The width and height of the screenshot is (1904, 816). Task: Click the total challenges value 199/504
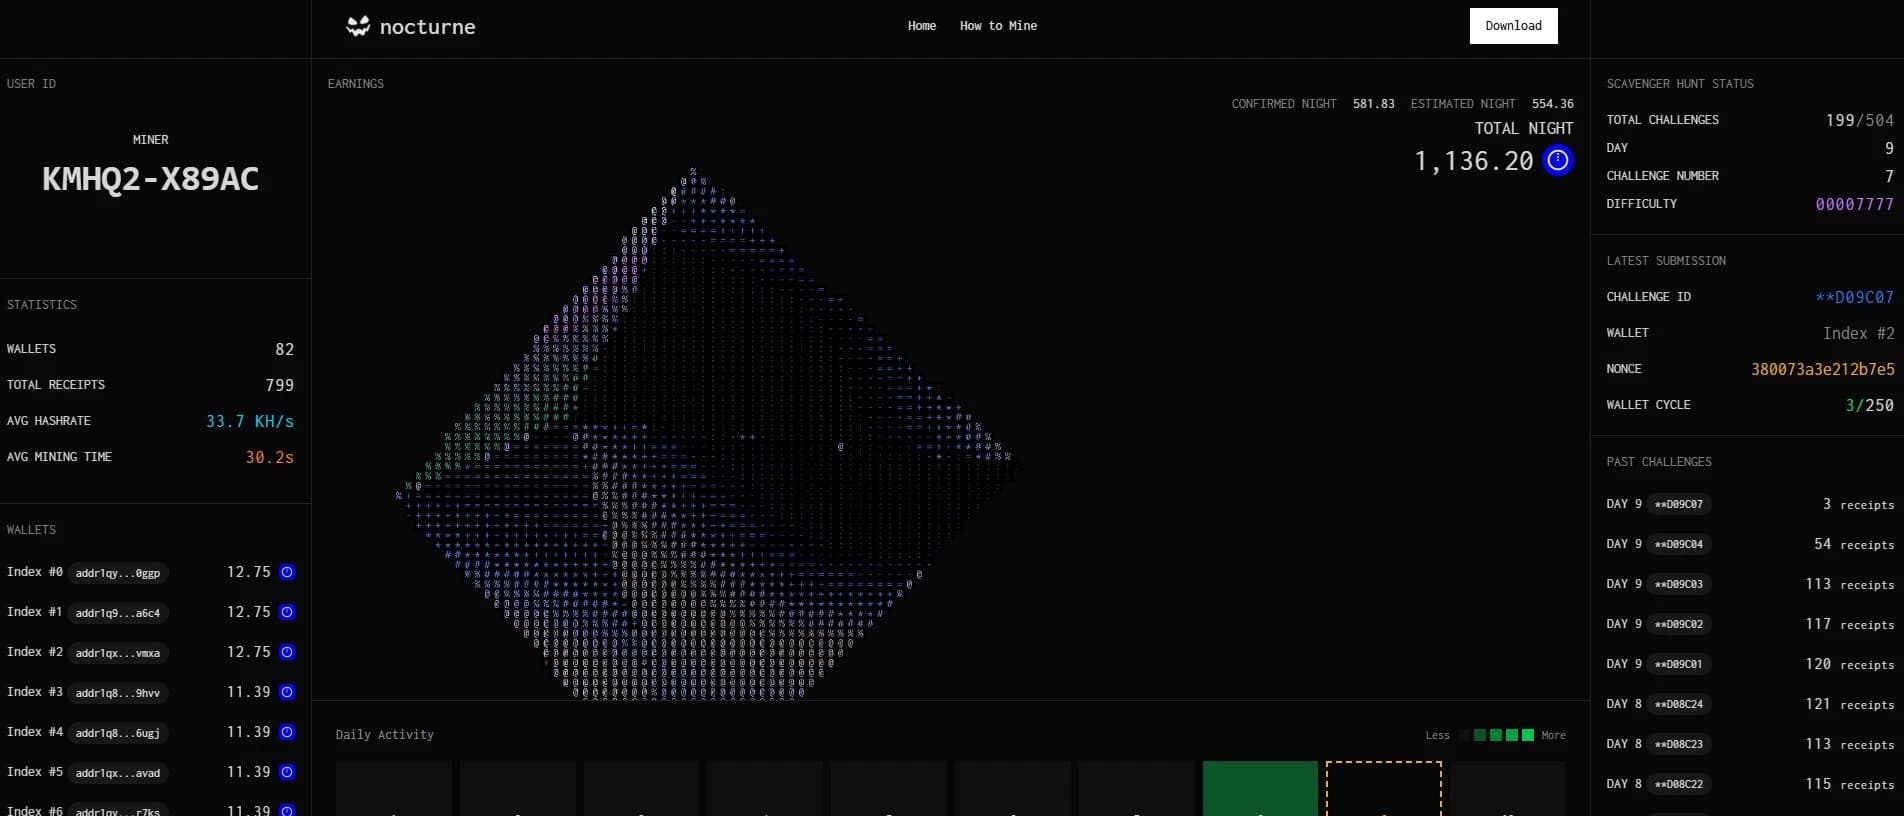pyautogui.click(x=1859, y=120)
